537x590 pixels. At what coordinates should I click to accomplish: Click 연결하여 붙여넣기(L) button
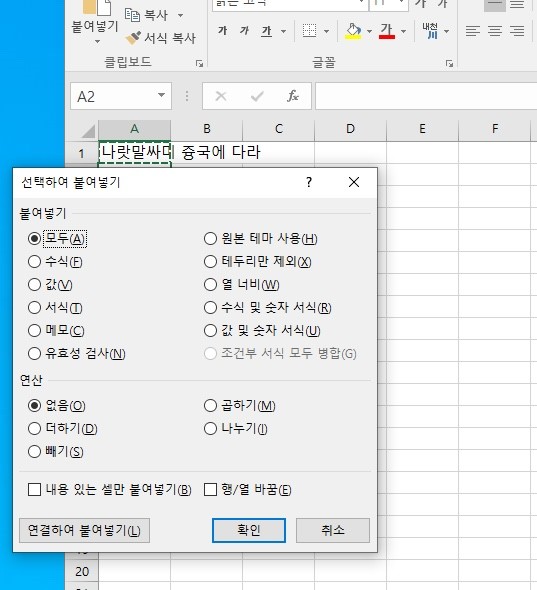(x=84, y=531)
